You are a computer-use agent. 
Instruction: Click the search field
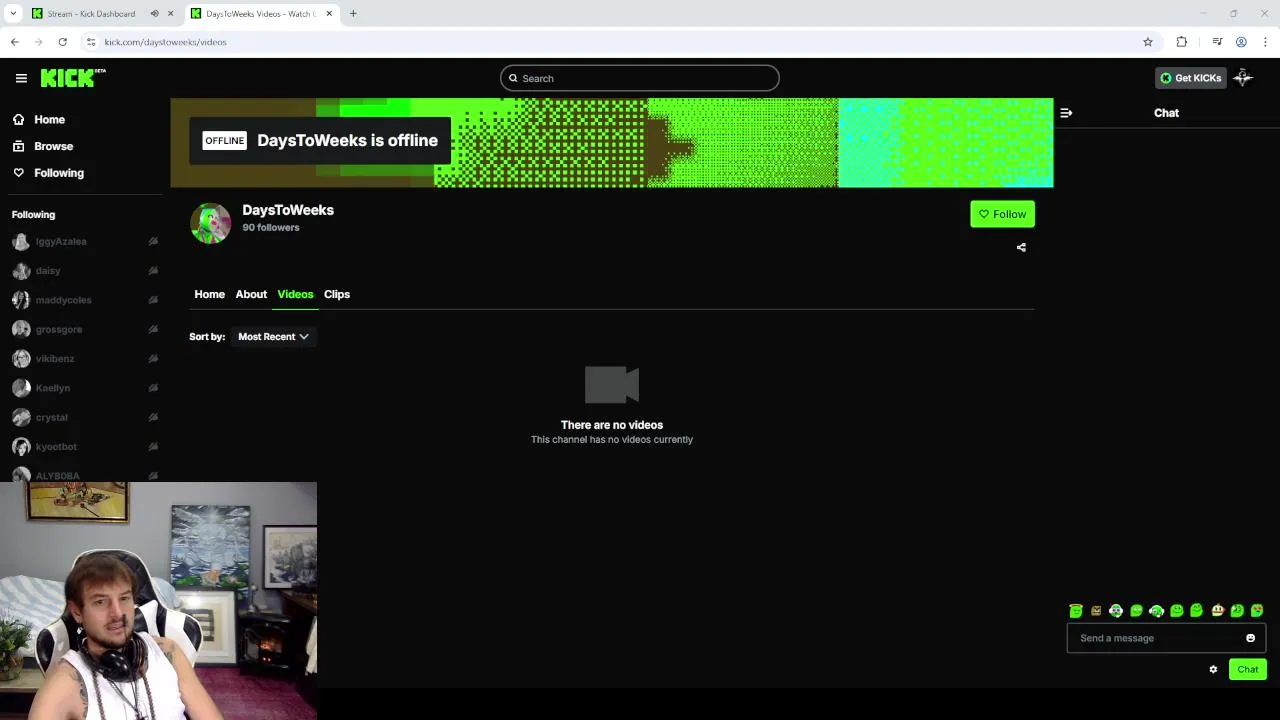[640, 78]
